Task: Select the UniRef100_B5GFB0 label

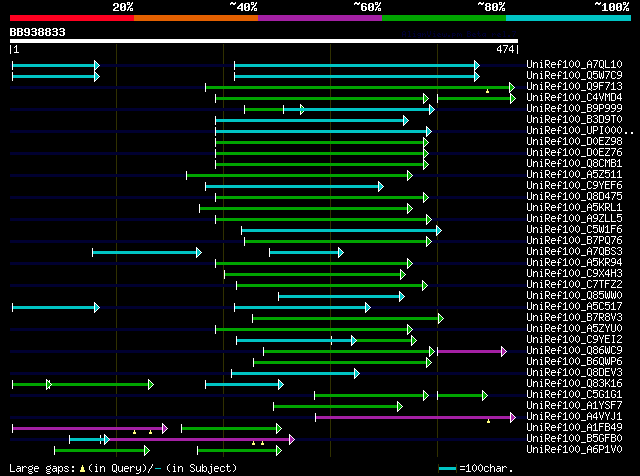Action: 574,439
